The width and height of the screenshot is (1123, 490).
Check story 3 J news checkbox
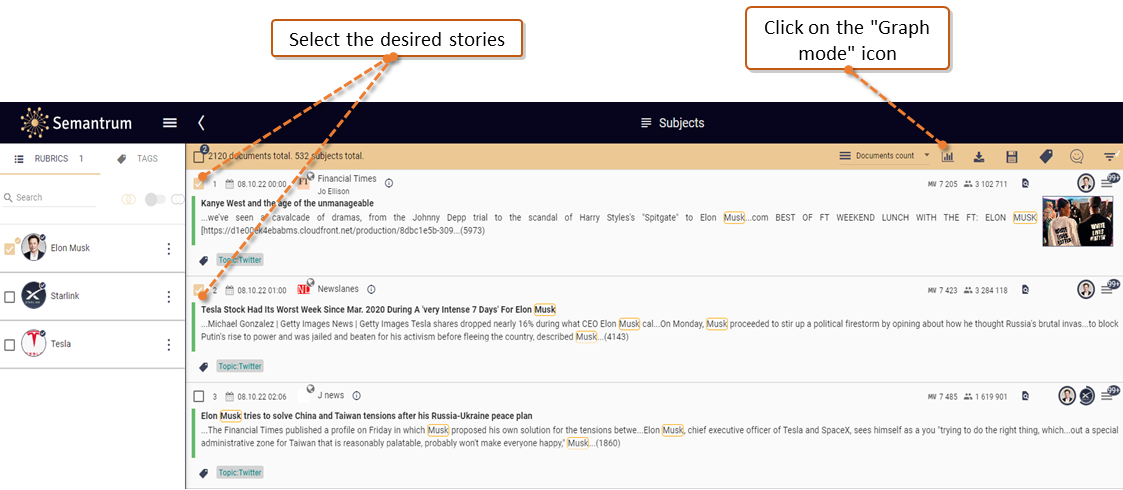[x=199, y=396]
